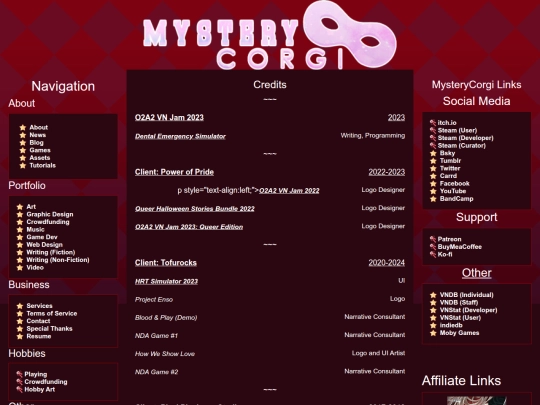View Terms of Service
The width and height of the screenshot is (540, 405).
tap(52, 313)
